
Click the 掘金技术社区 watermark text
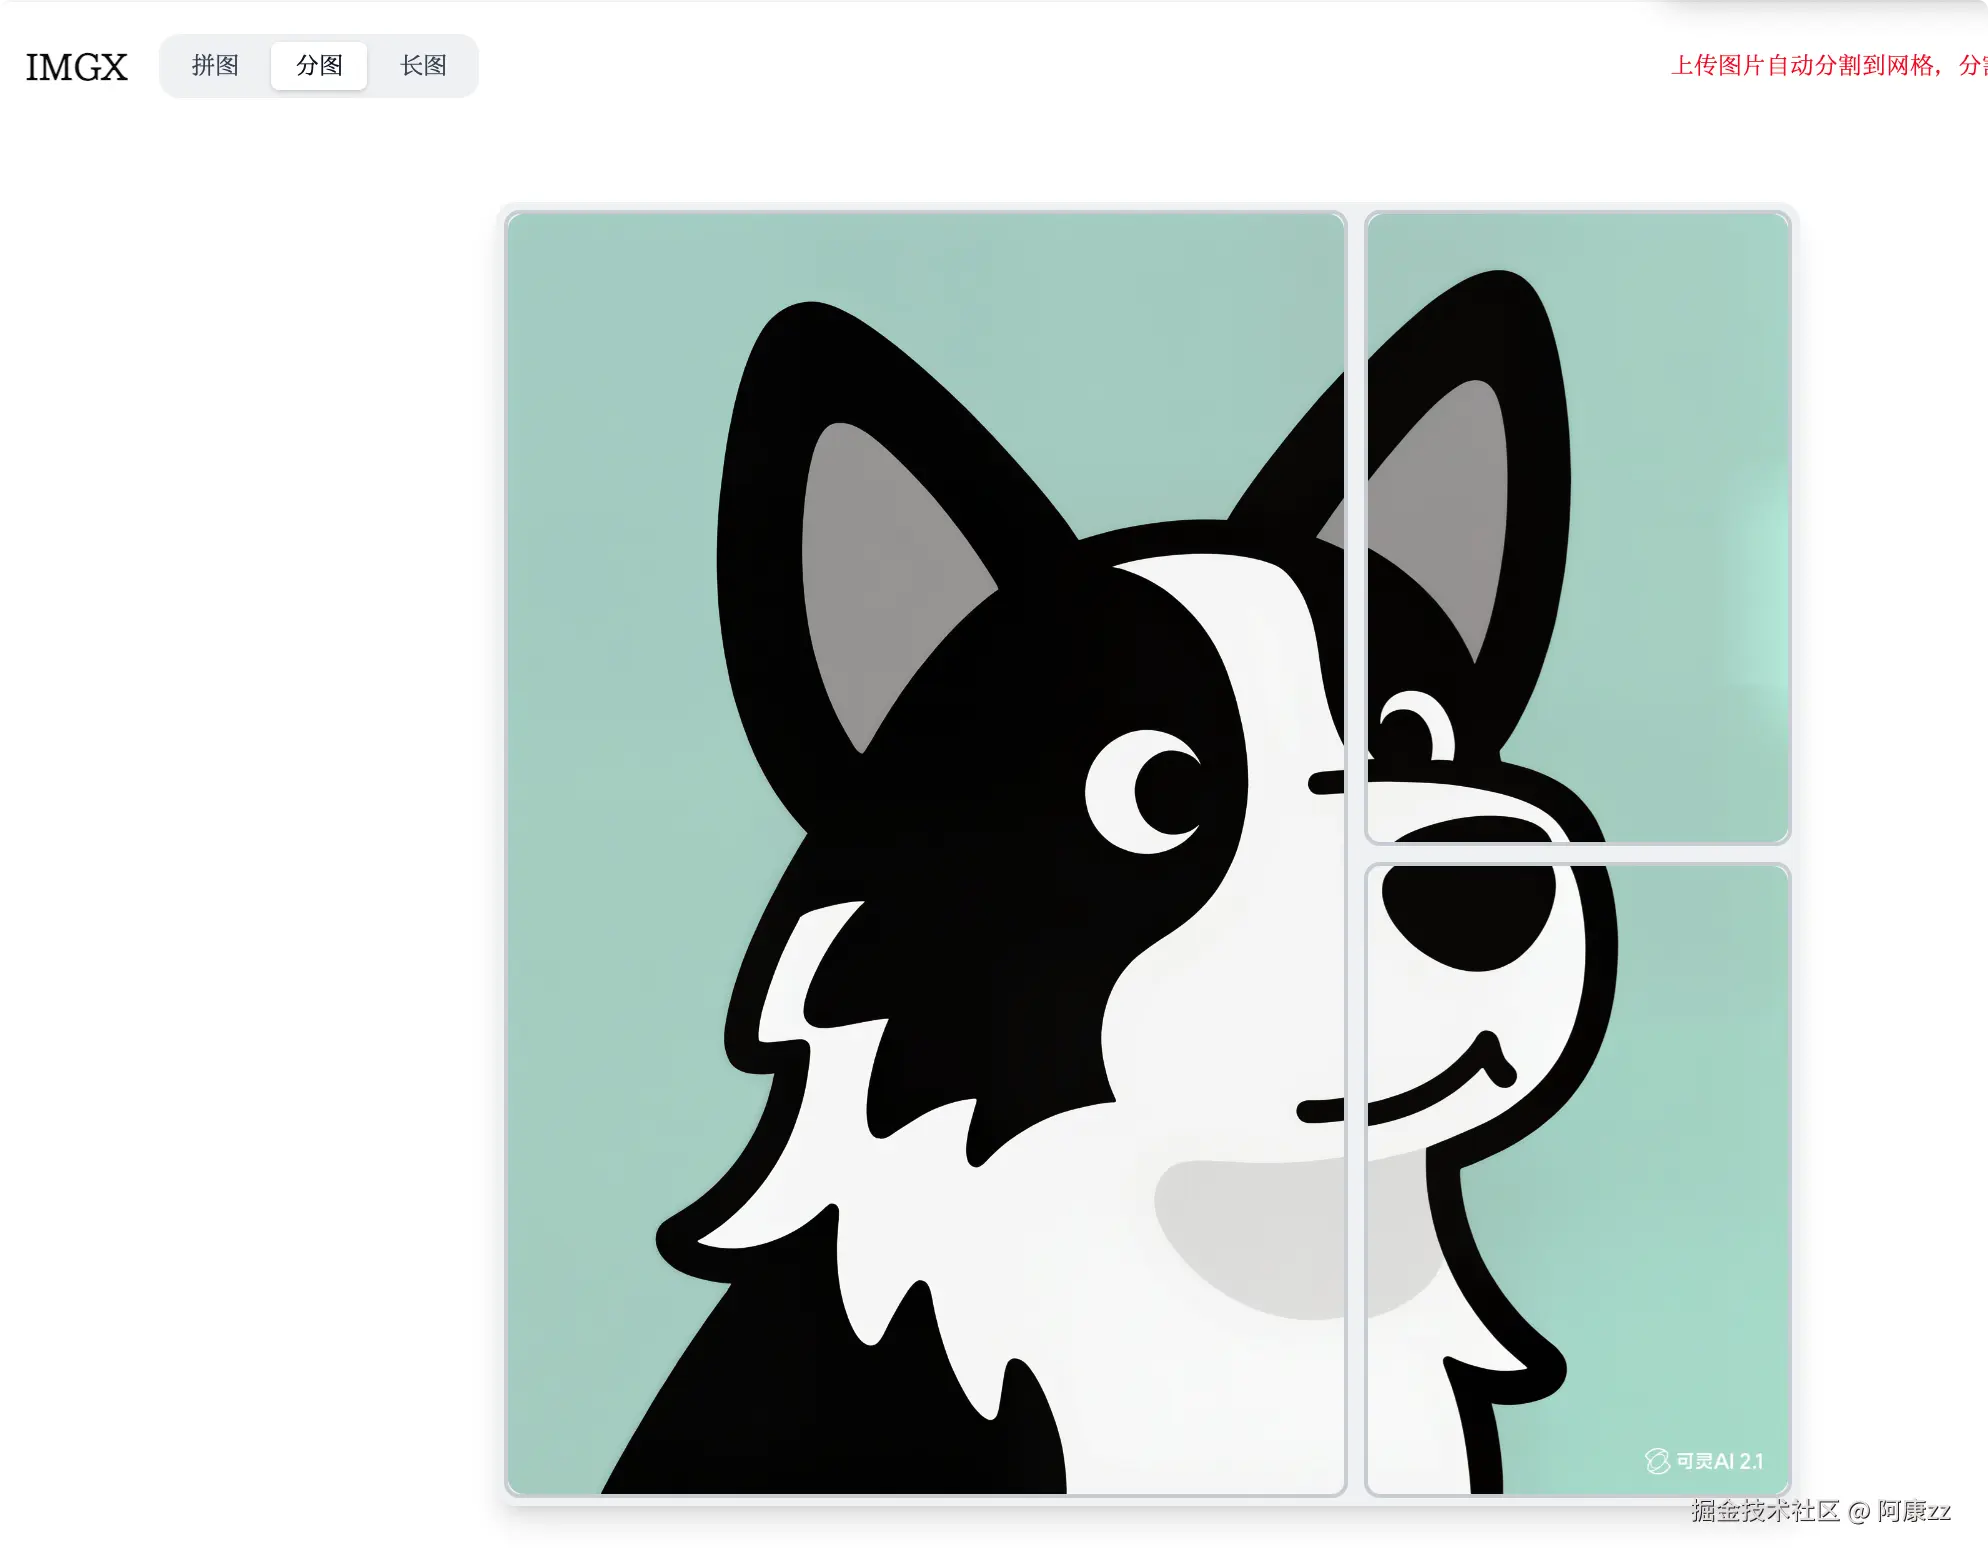[x=1765, y=1511]
